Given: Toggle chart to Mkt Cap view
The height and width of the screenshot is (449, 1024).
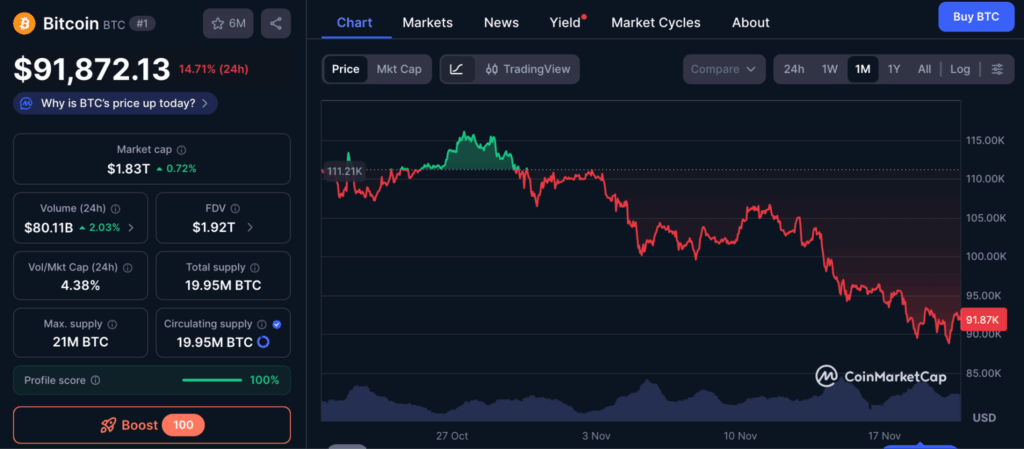Looking at the screenshot, I should [x=398, y=69].
